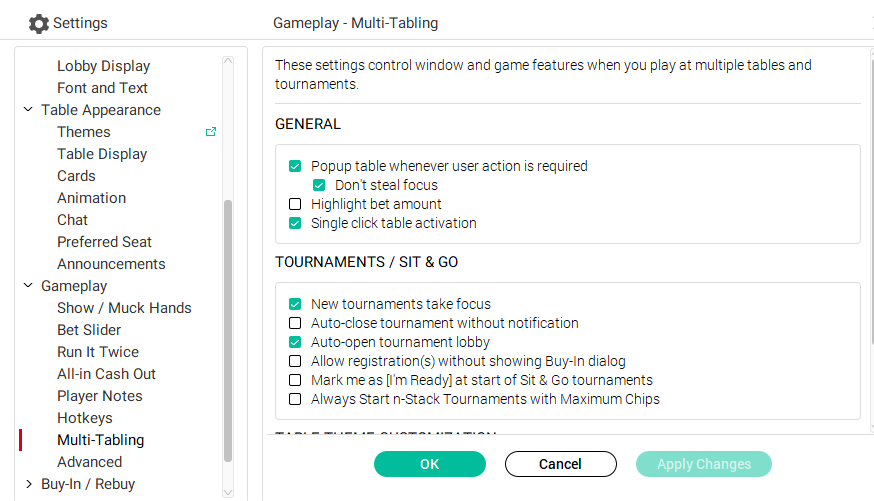Screen dimensions: 874x501
Task: Toggle 'Popup table whenever user action is required'
Action: tap(295, 166)
